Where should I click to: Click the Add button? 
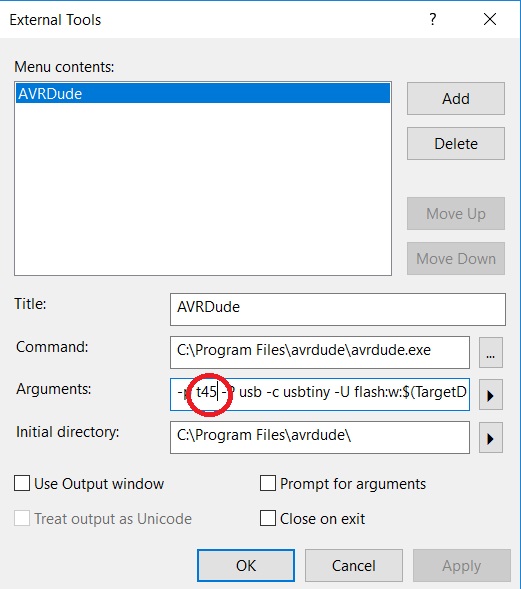click(x=456, y=99)
